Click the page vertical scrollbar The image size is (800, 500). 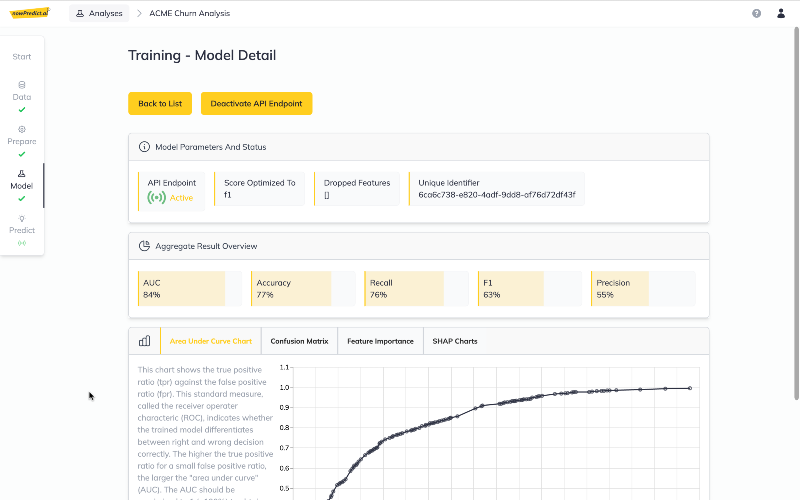tap(796, 213)
